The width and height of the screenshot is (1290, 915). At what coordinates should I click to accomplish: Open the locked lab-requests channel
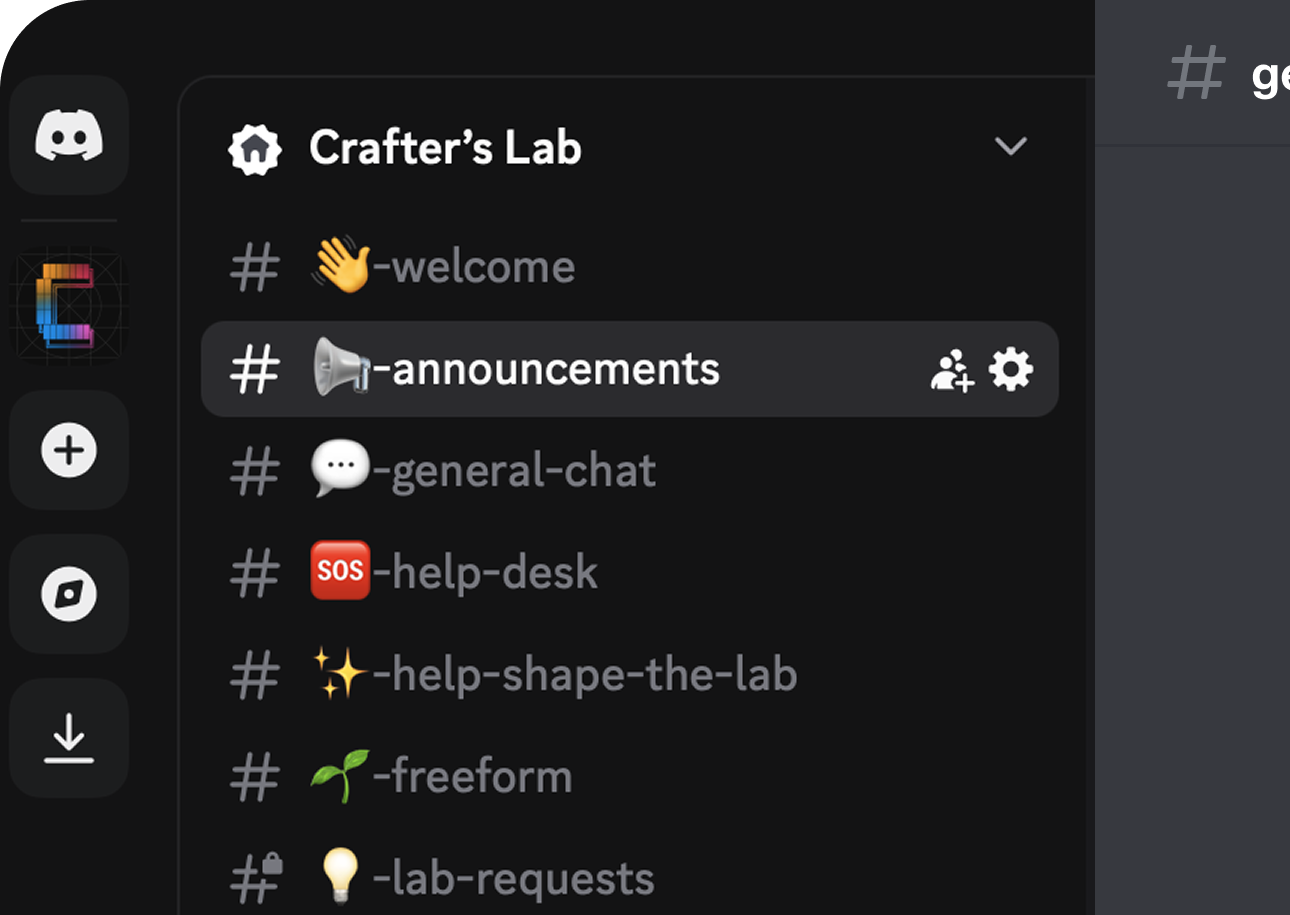pyautogui.click(x=512, y=879)
